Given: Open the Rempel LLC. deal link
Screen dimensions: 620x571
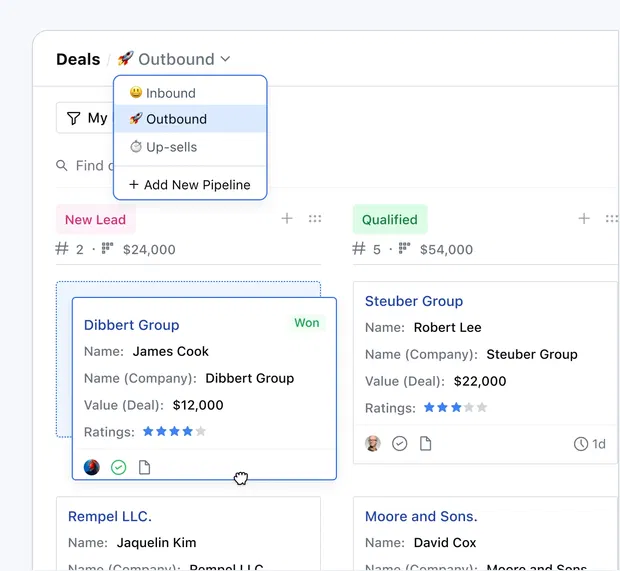Looking at the screenshot, I should 110,517.
